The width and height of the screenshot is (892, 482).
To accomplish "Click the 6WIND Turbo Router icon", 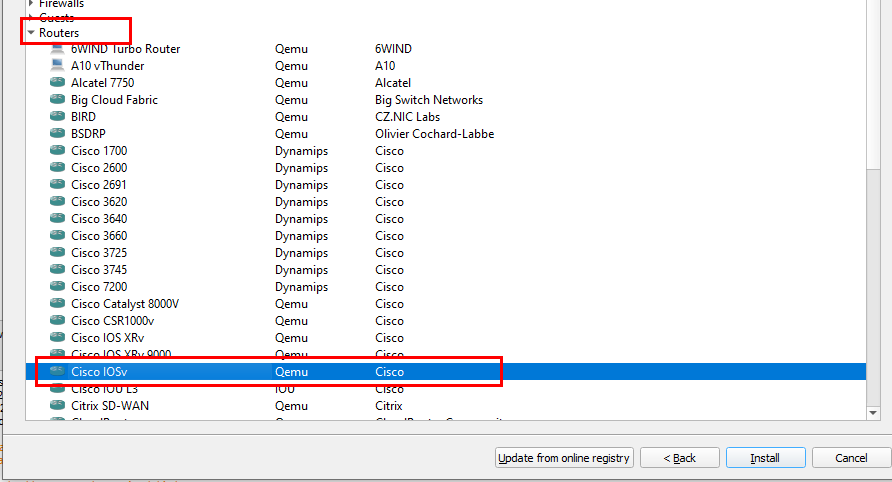I will point(57,49).
